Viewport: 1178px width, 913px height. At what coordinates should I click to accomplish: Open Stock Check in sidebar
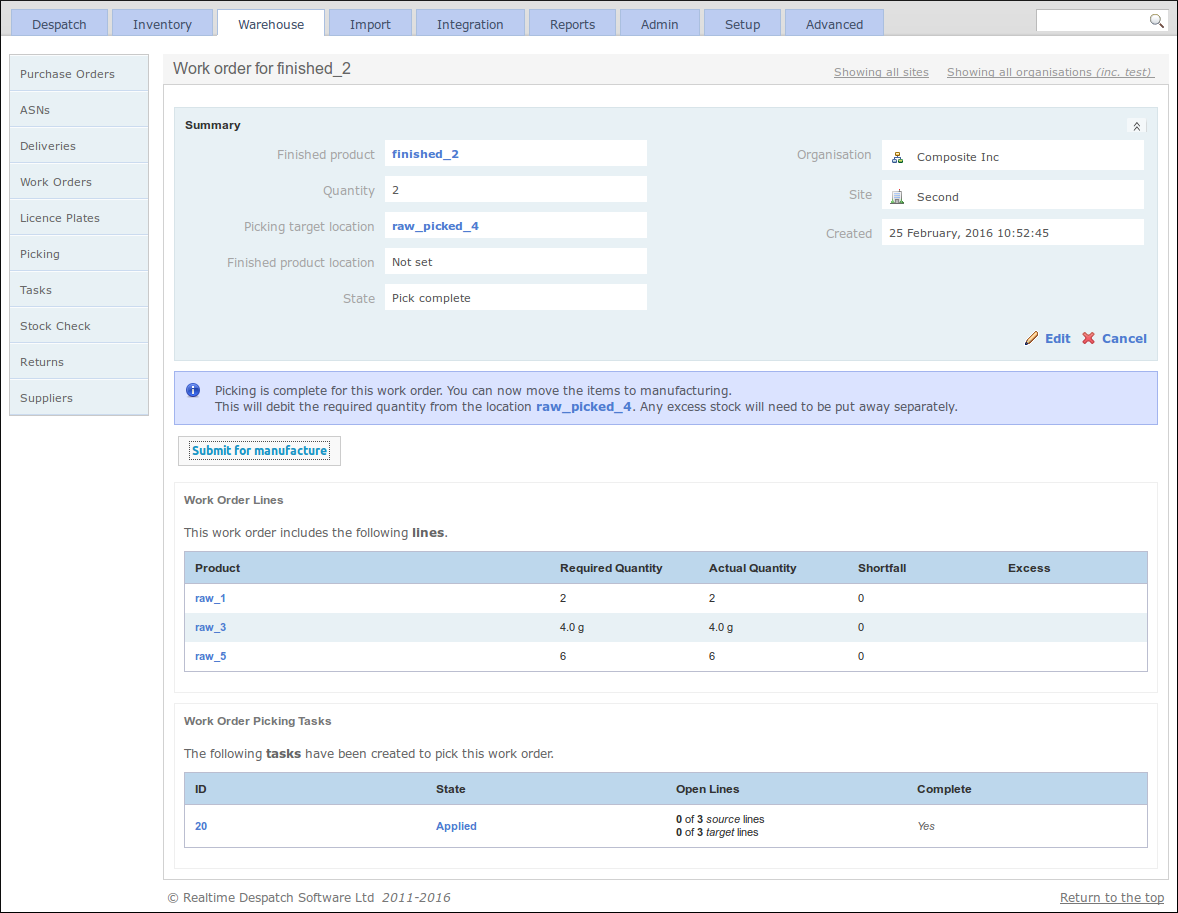tap(79, 326)
